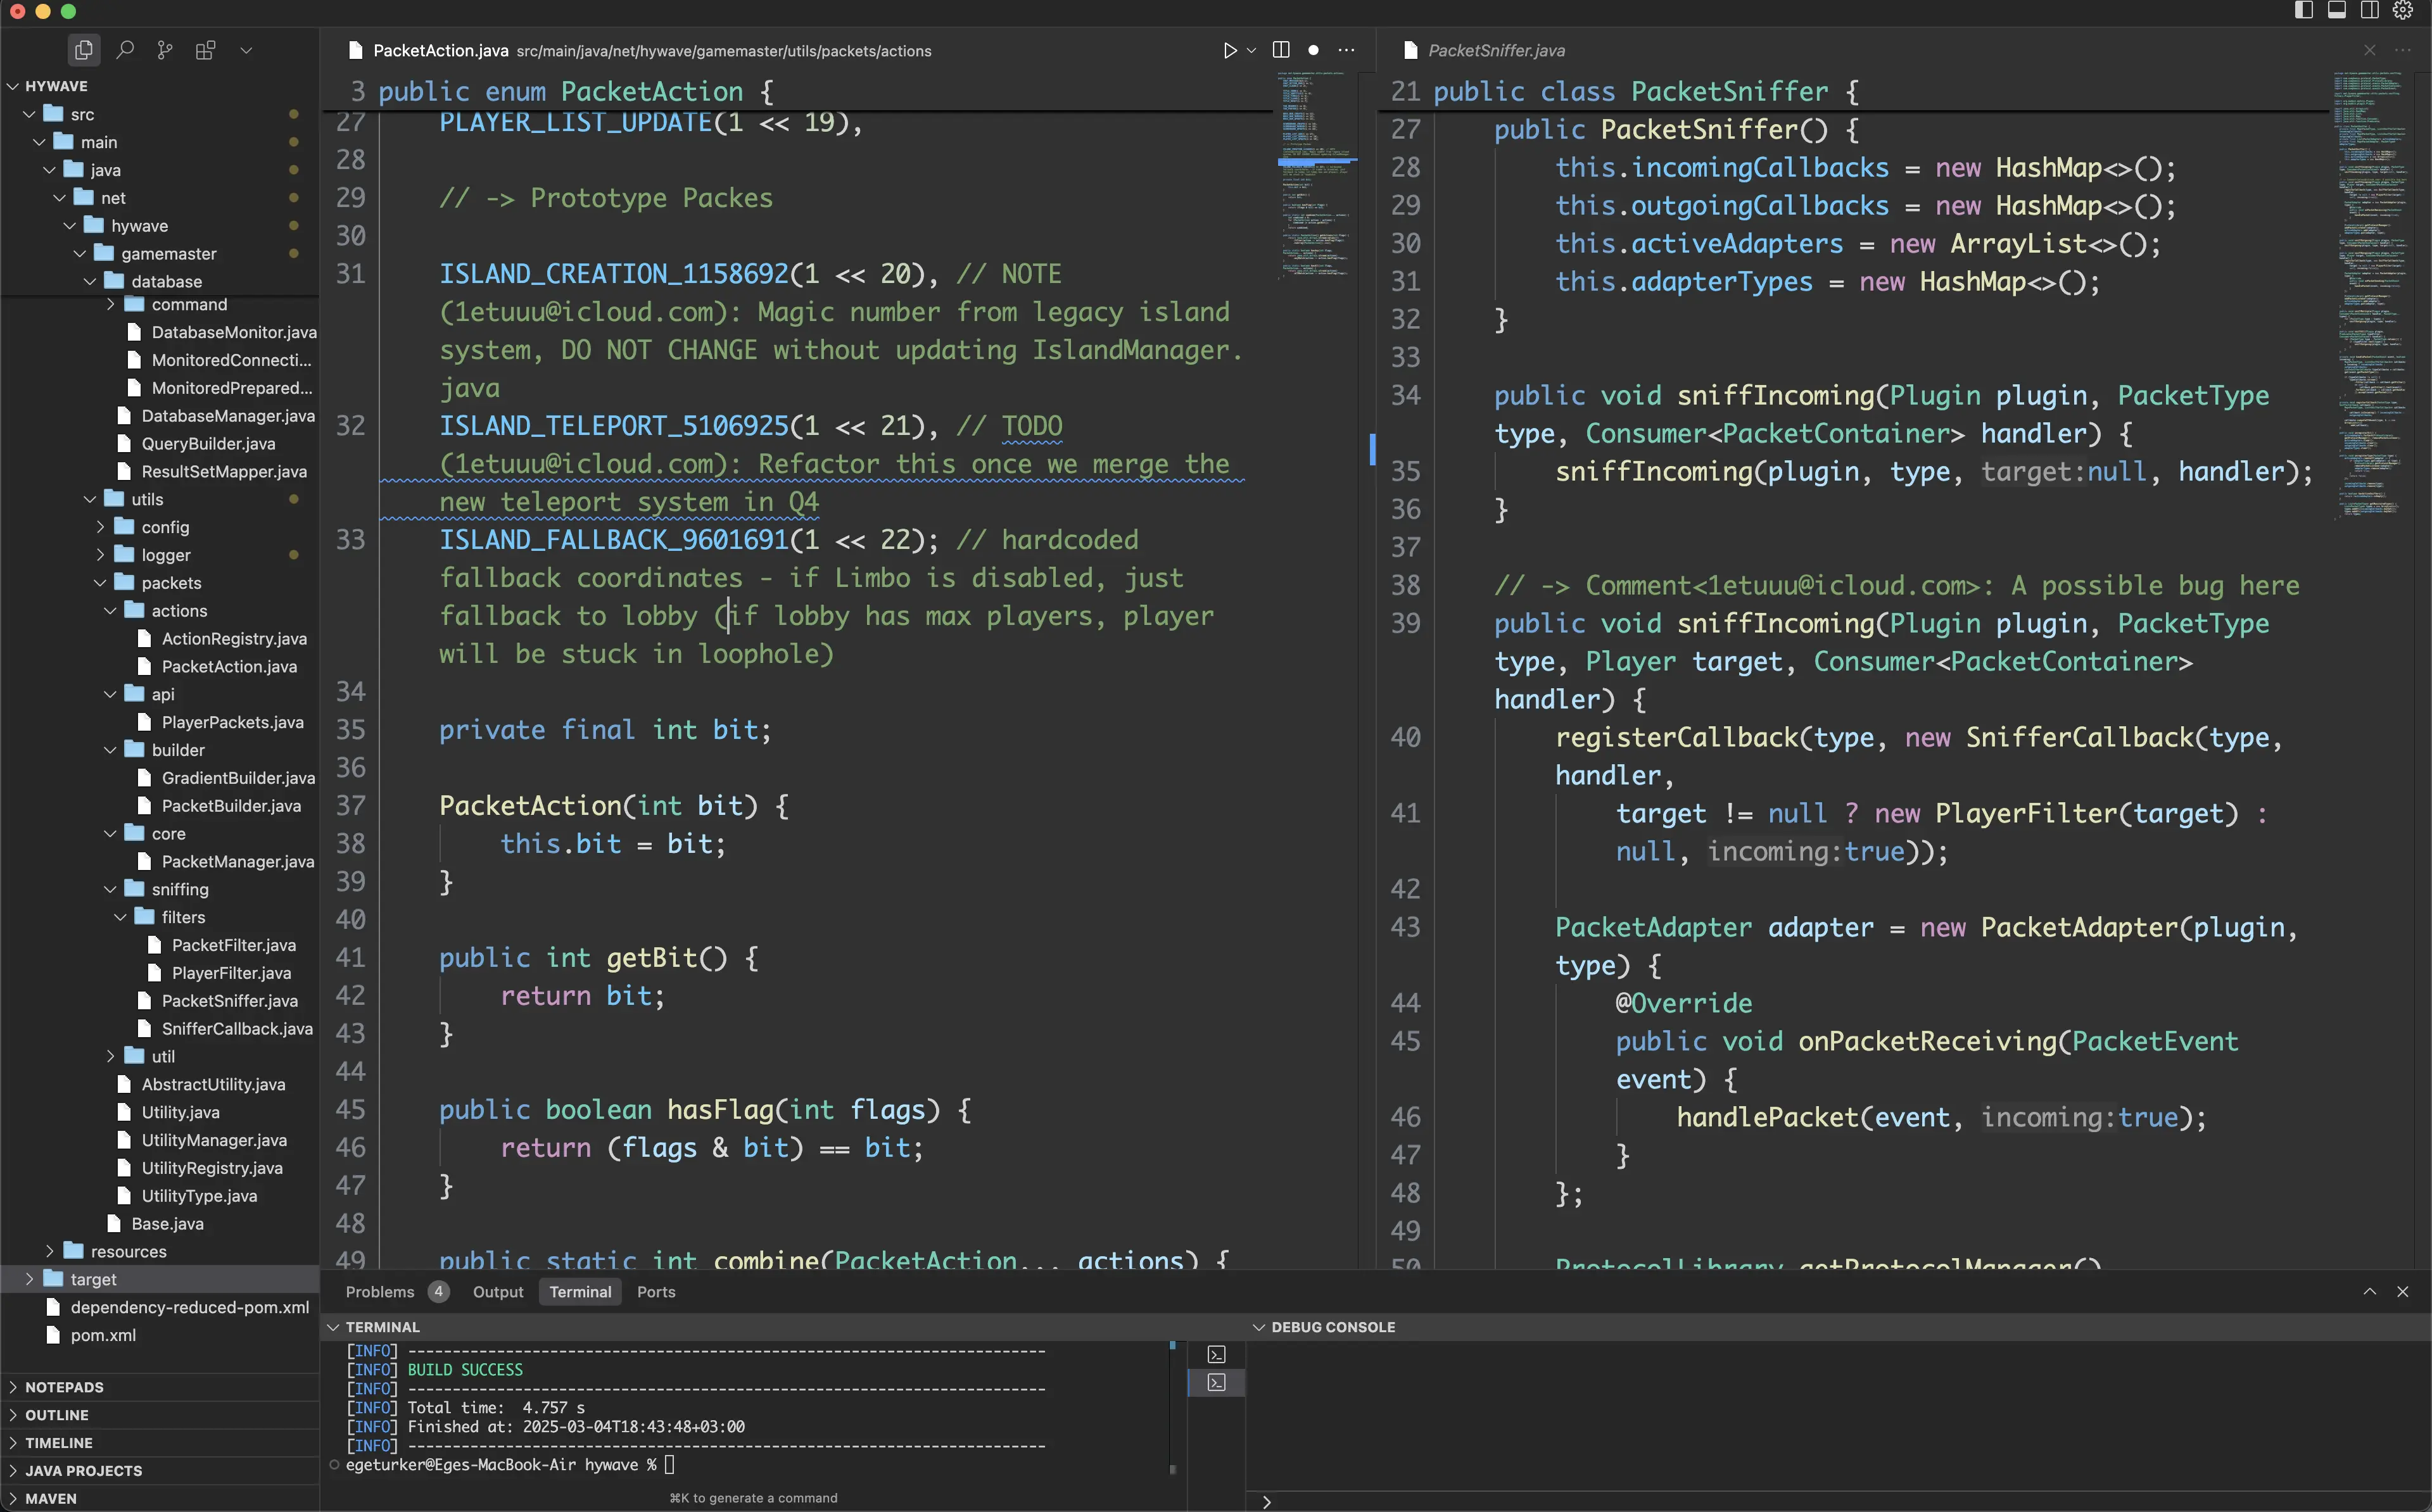Expand the target folder
Image resolution: width=2432 pixels, height=1512 pixels.
[160, 1279]
